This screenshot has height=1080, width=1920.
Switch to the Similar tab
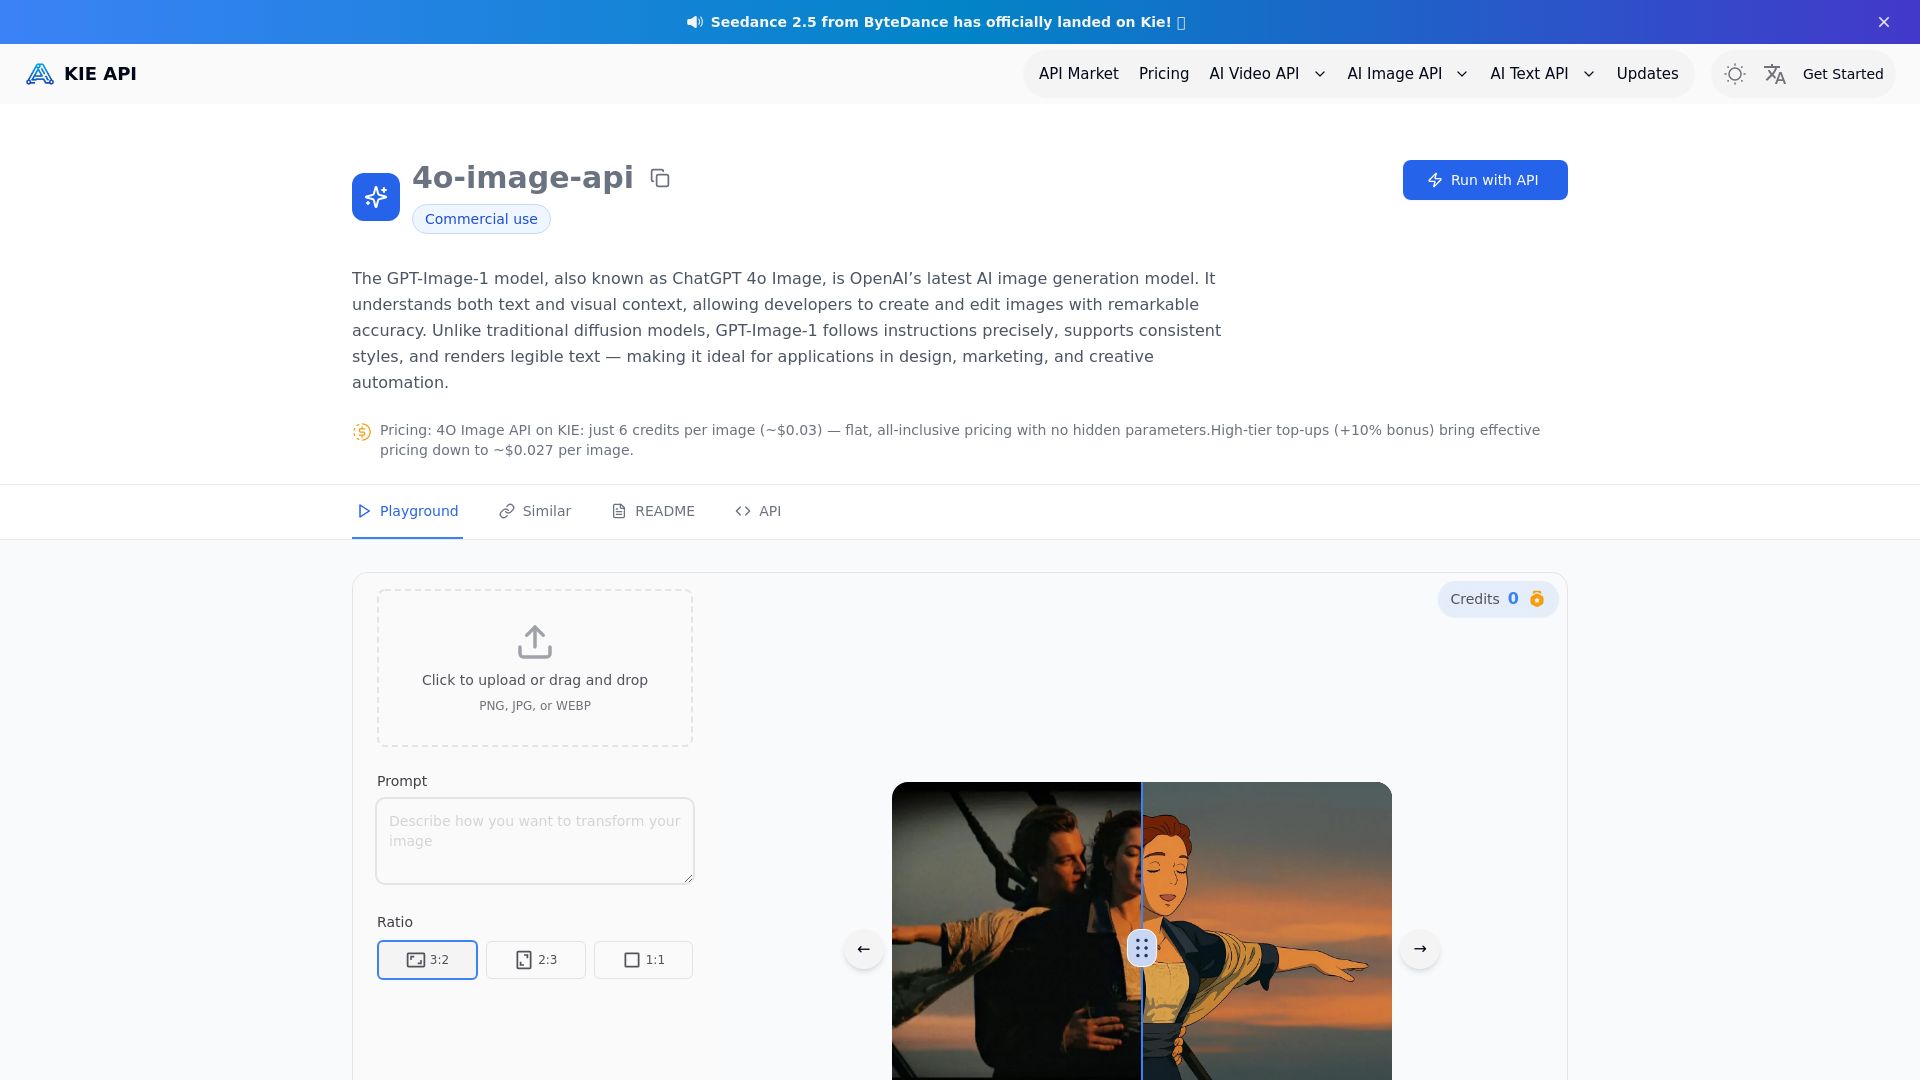(535, 511)
